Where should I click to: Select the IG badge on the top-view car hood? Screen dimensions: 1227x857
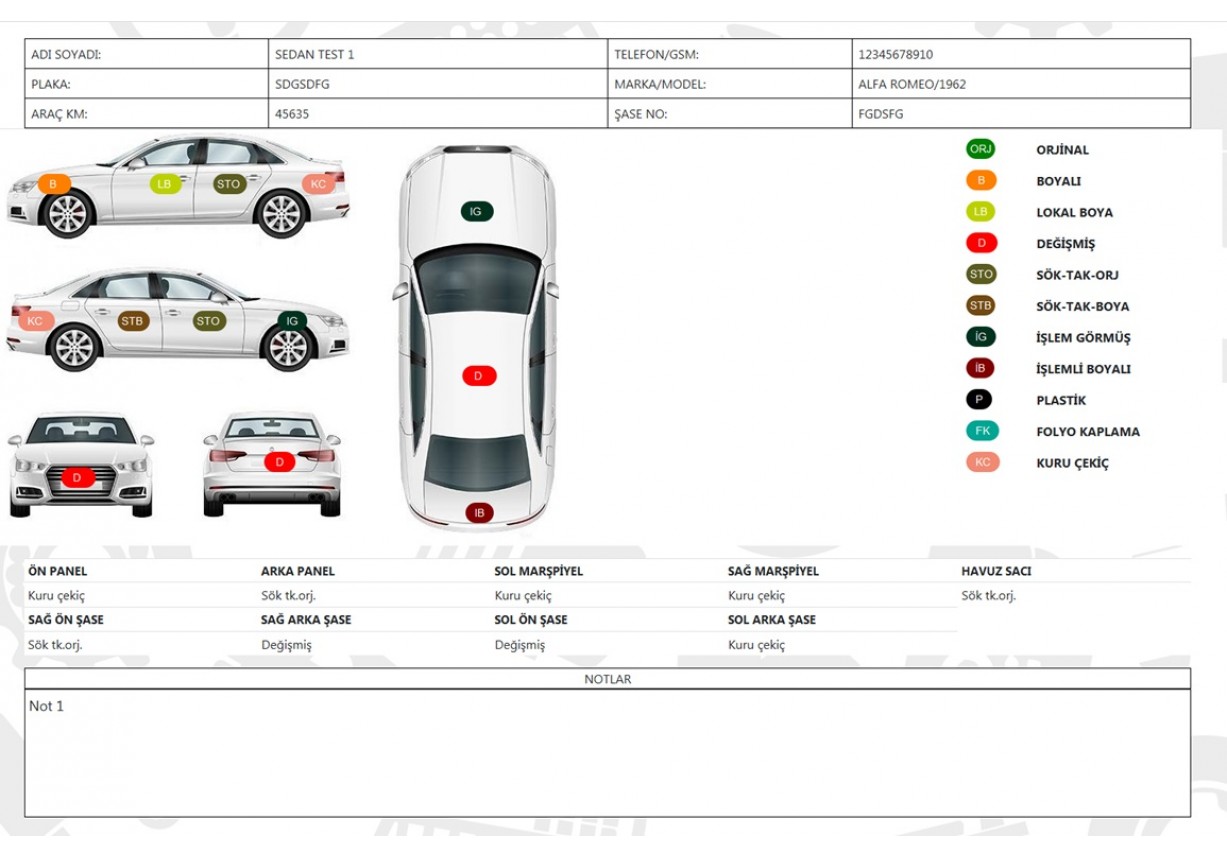[x=476, y=211]
